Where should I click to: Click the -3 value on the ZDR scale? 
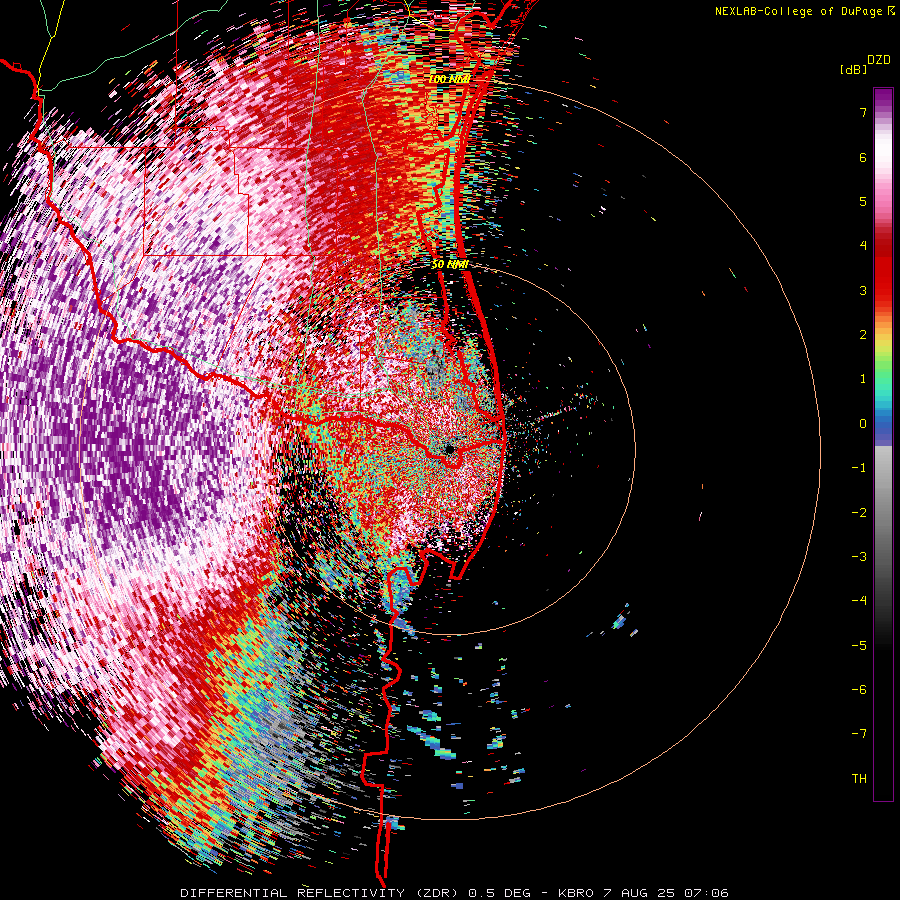tap(859, 557)
